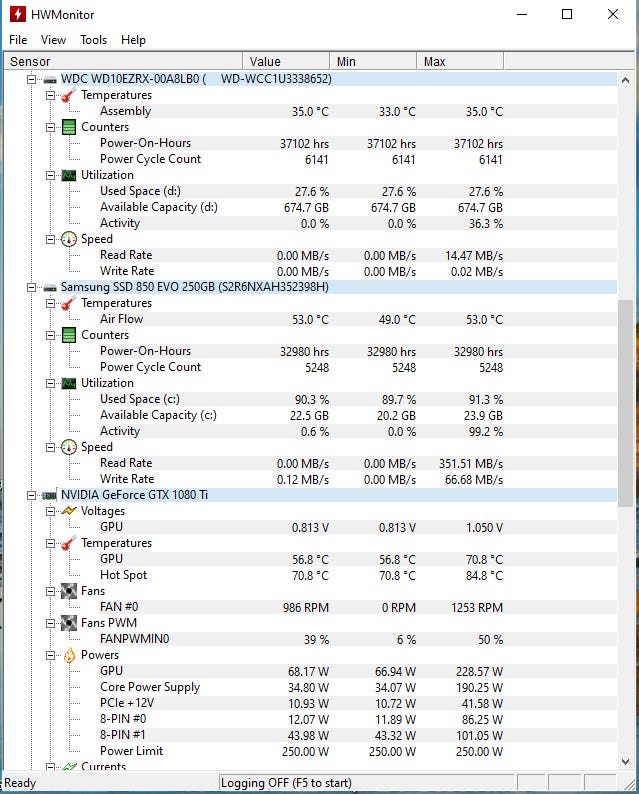Open the Help menu
639x794 pixels.
point(133,39)
